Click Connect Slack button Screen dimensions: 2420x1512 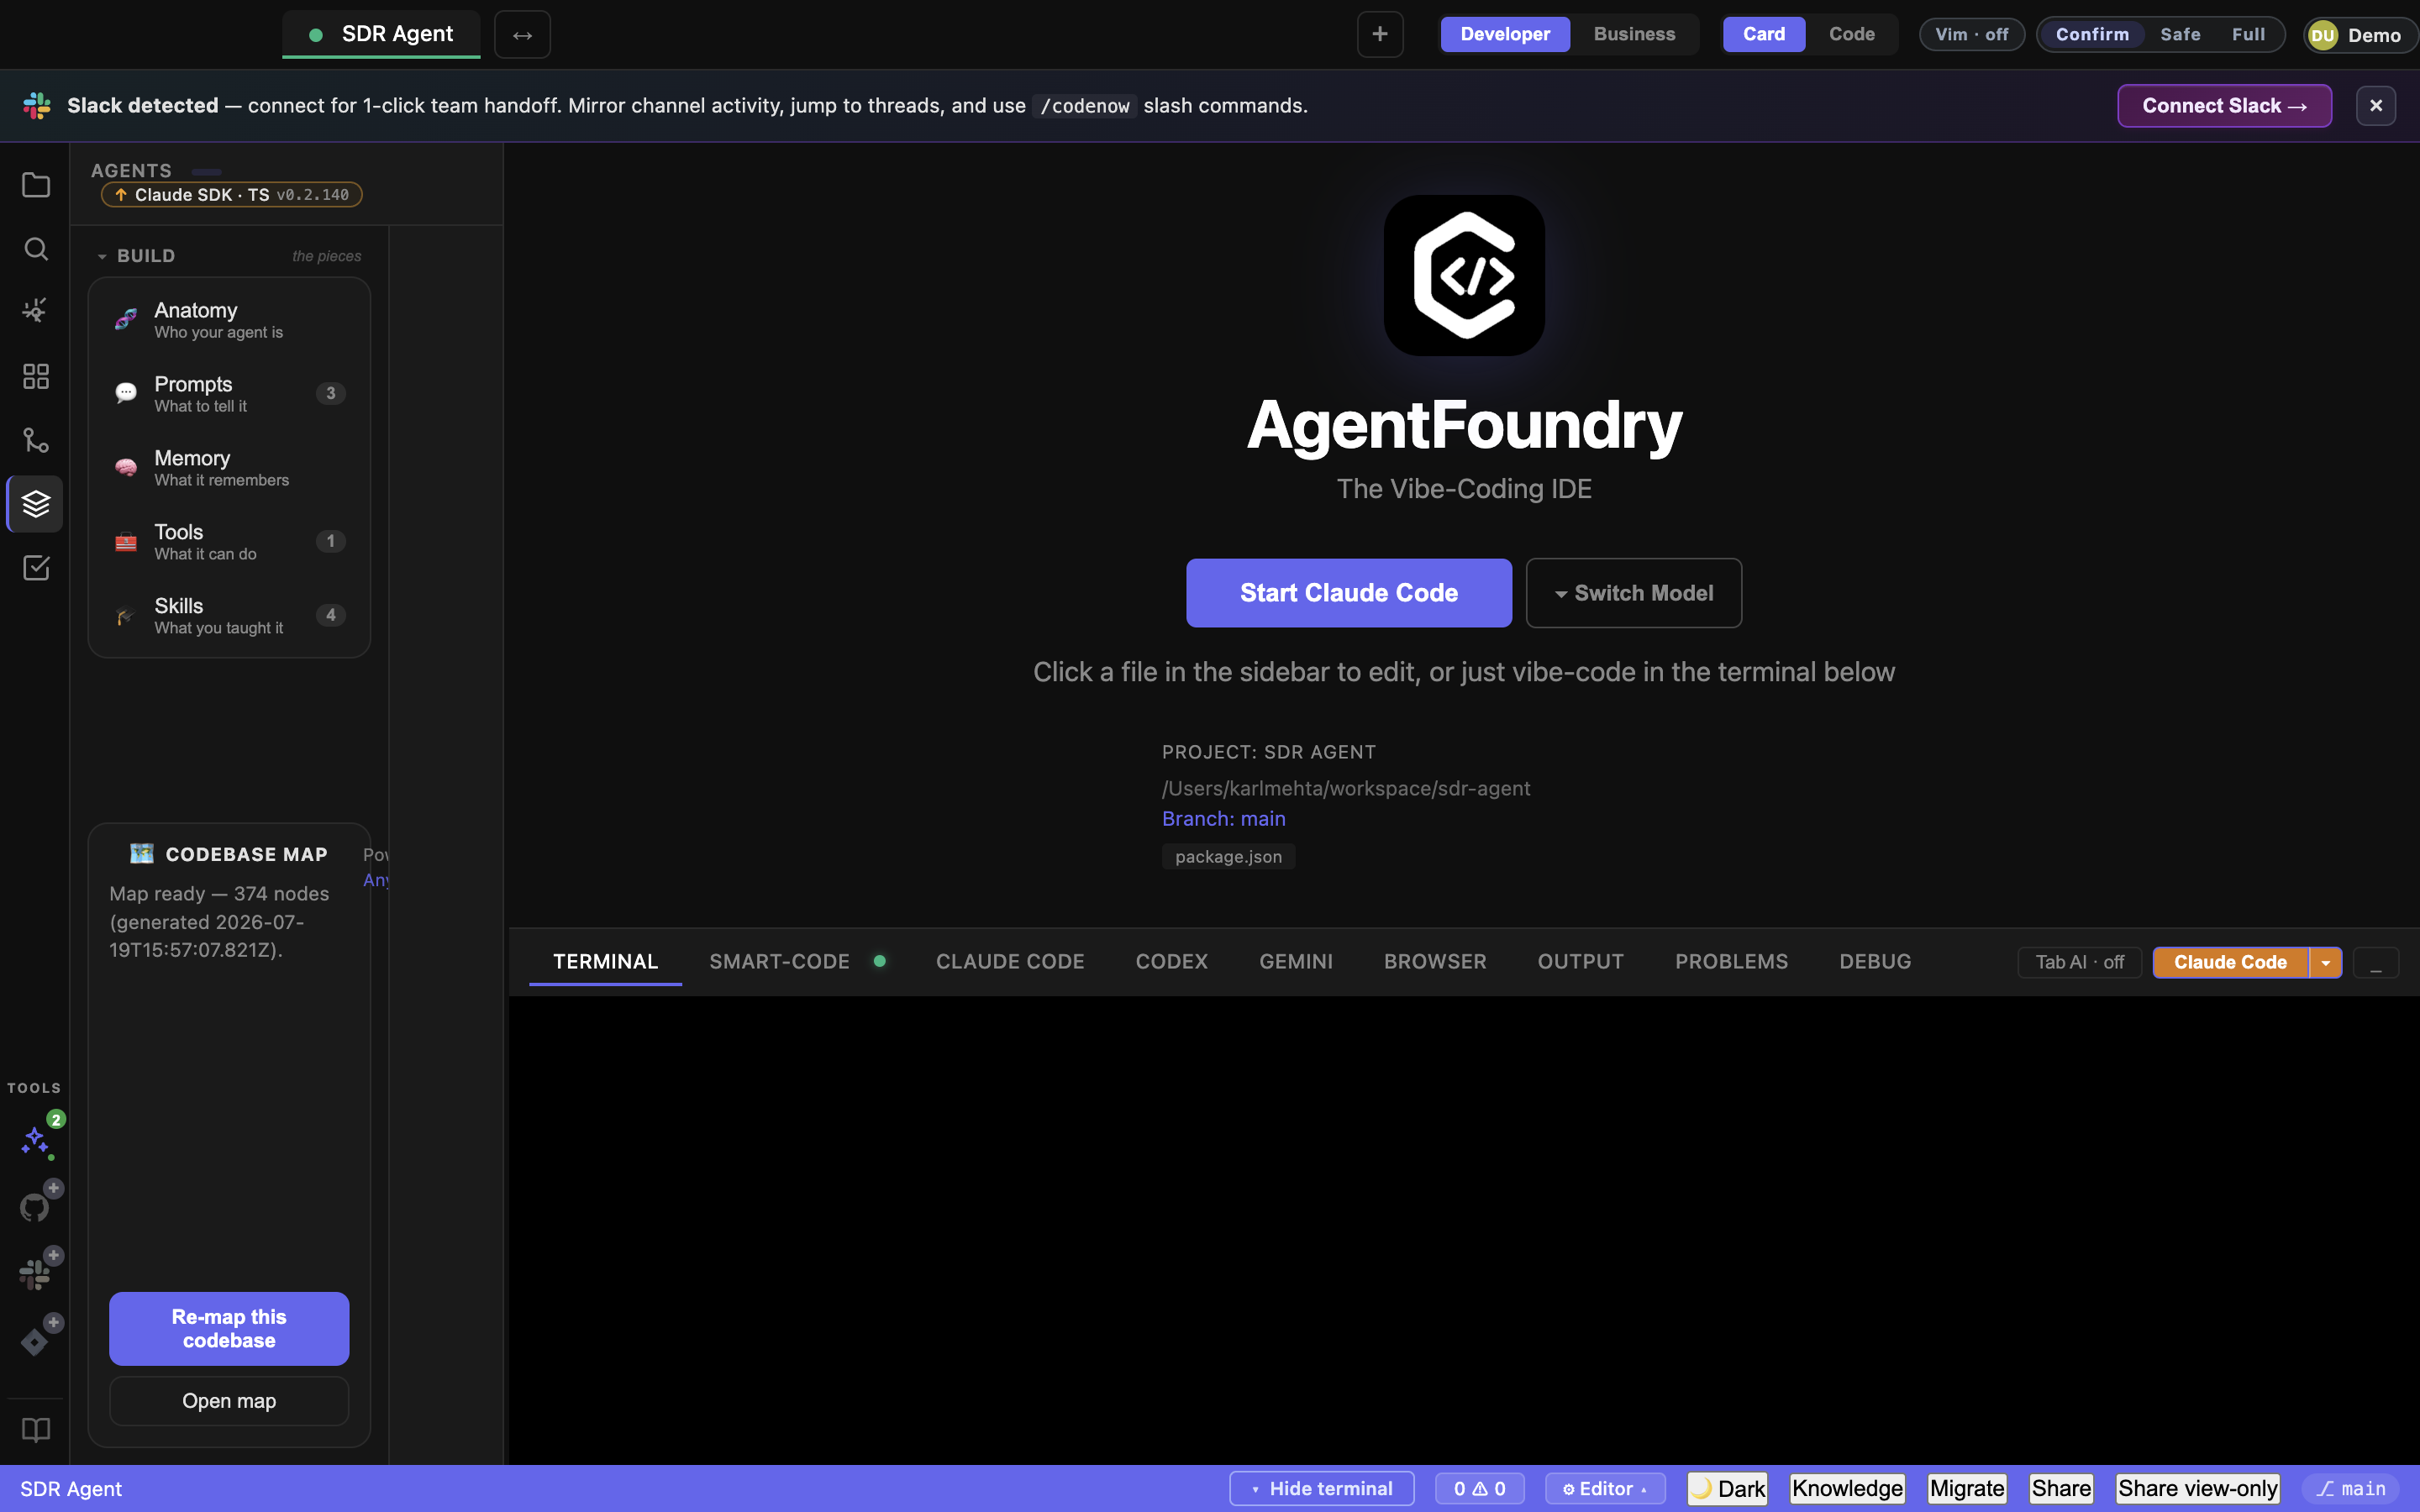coord(2225,106)
